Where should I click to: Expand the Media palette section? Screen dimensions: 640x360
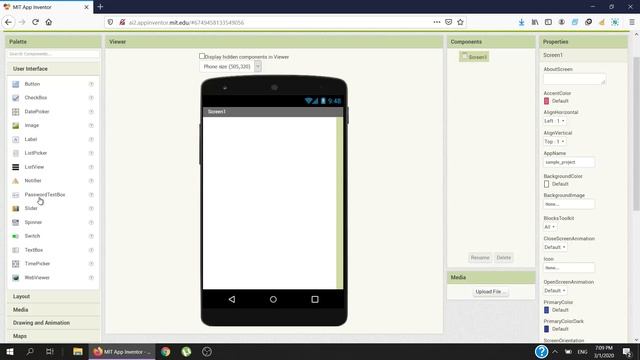53,309
